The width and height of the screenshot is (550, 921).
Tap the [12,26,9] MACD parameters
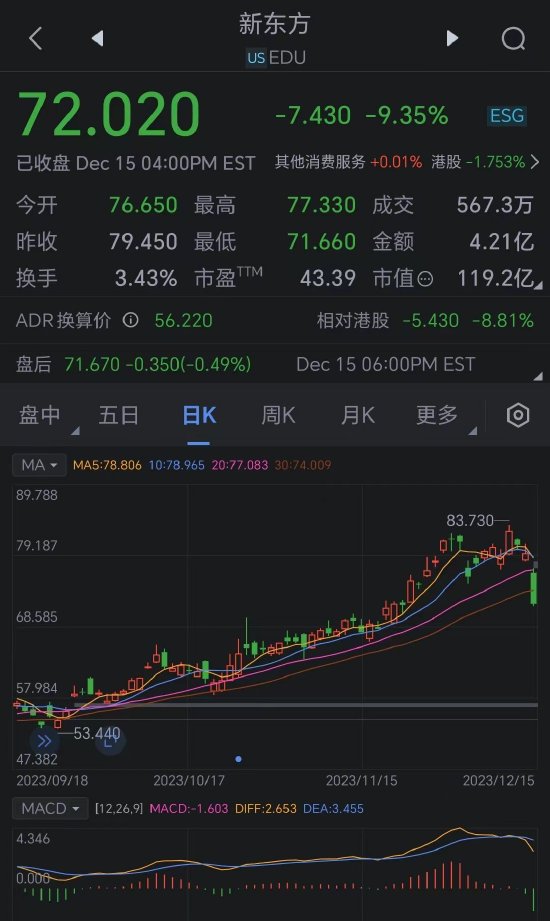click(119, 809)
